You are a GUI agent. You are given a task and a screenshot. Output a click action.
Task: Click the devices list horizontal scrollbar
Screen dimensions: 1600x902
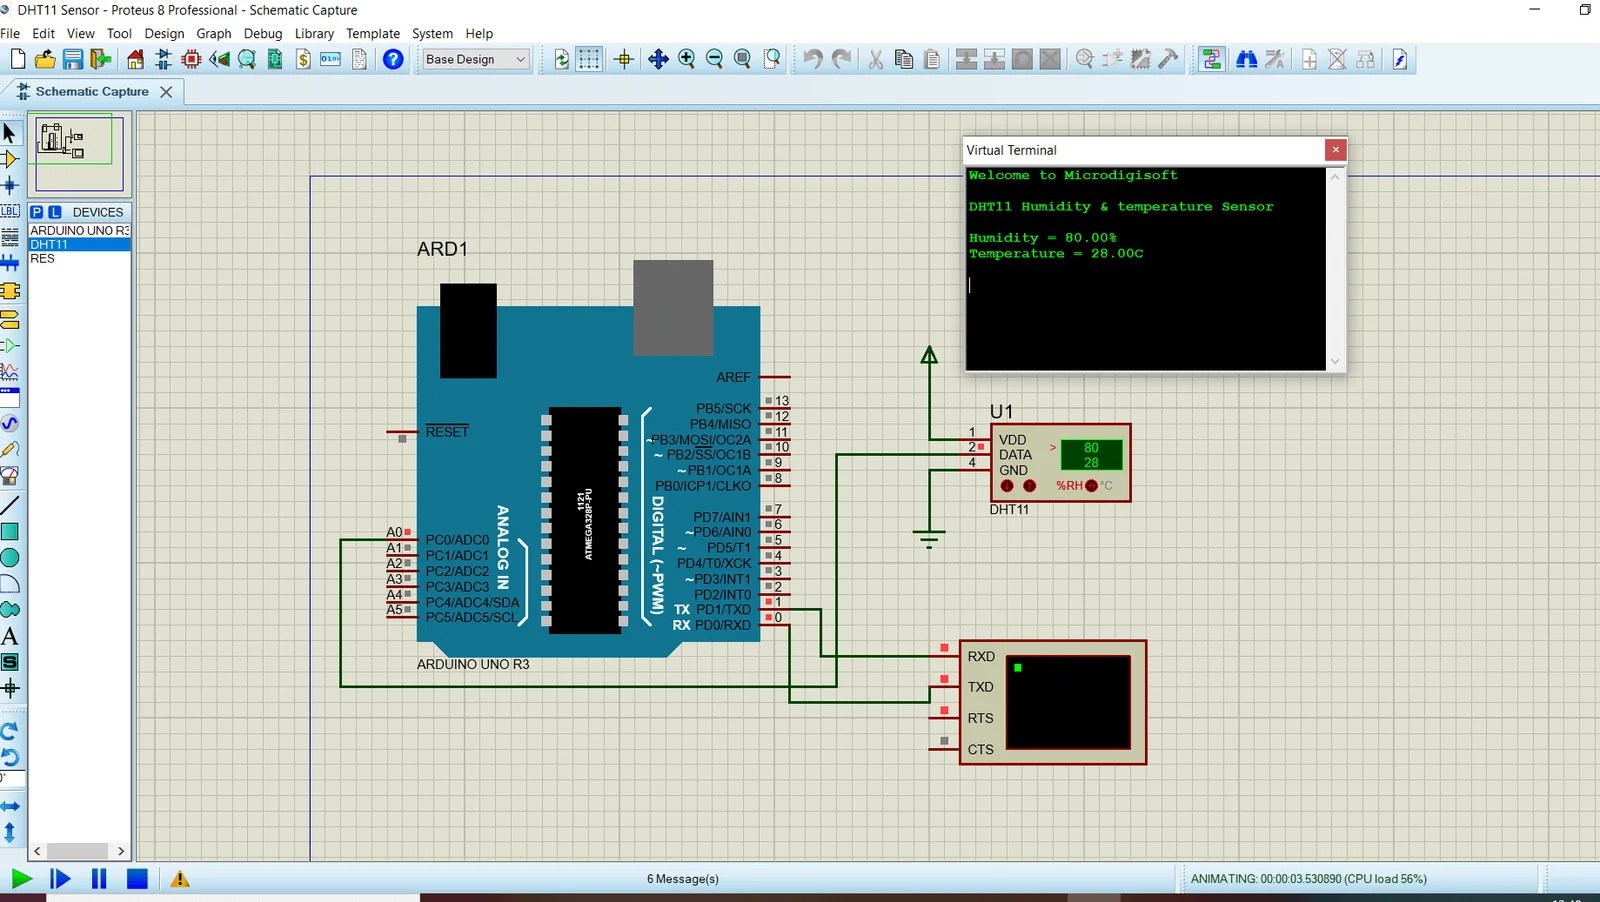click(79, 851)
